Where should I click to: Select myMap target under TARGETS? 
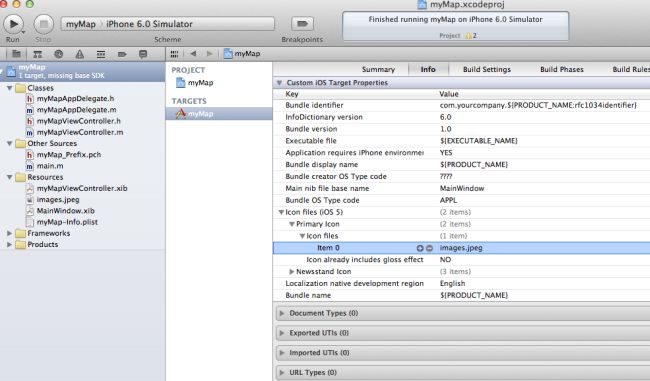(219, 114)
